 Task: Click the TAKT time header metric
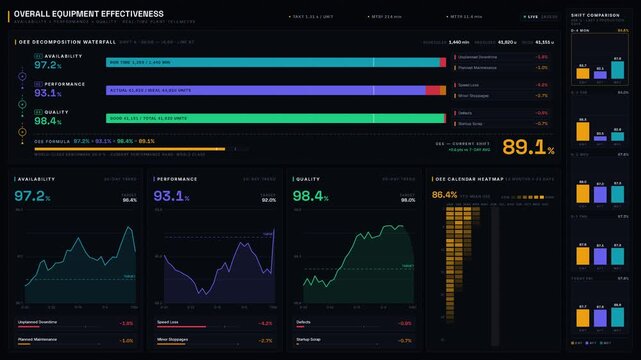click(311, 17)
